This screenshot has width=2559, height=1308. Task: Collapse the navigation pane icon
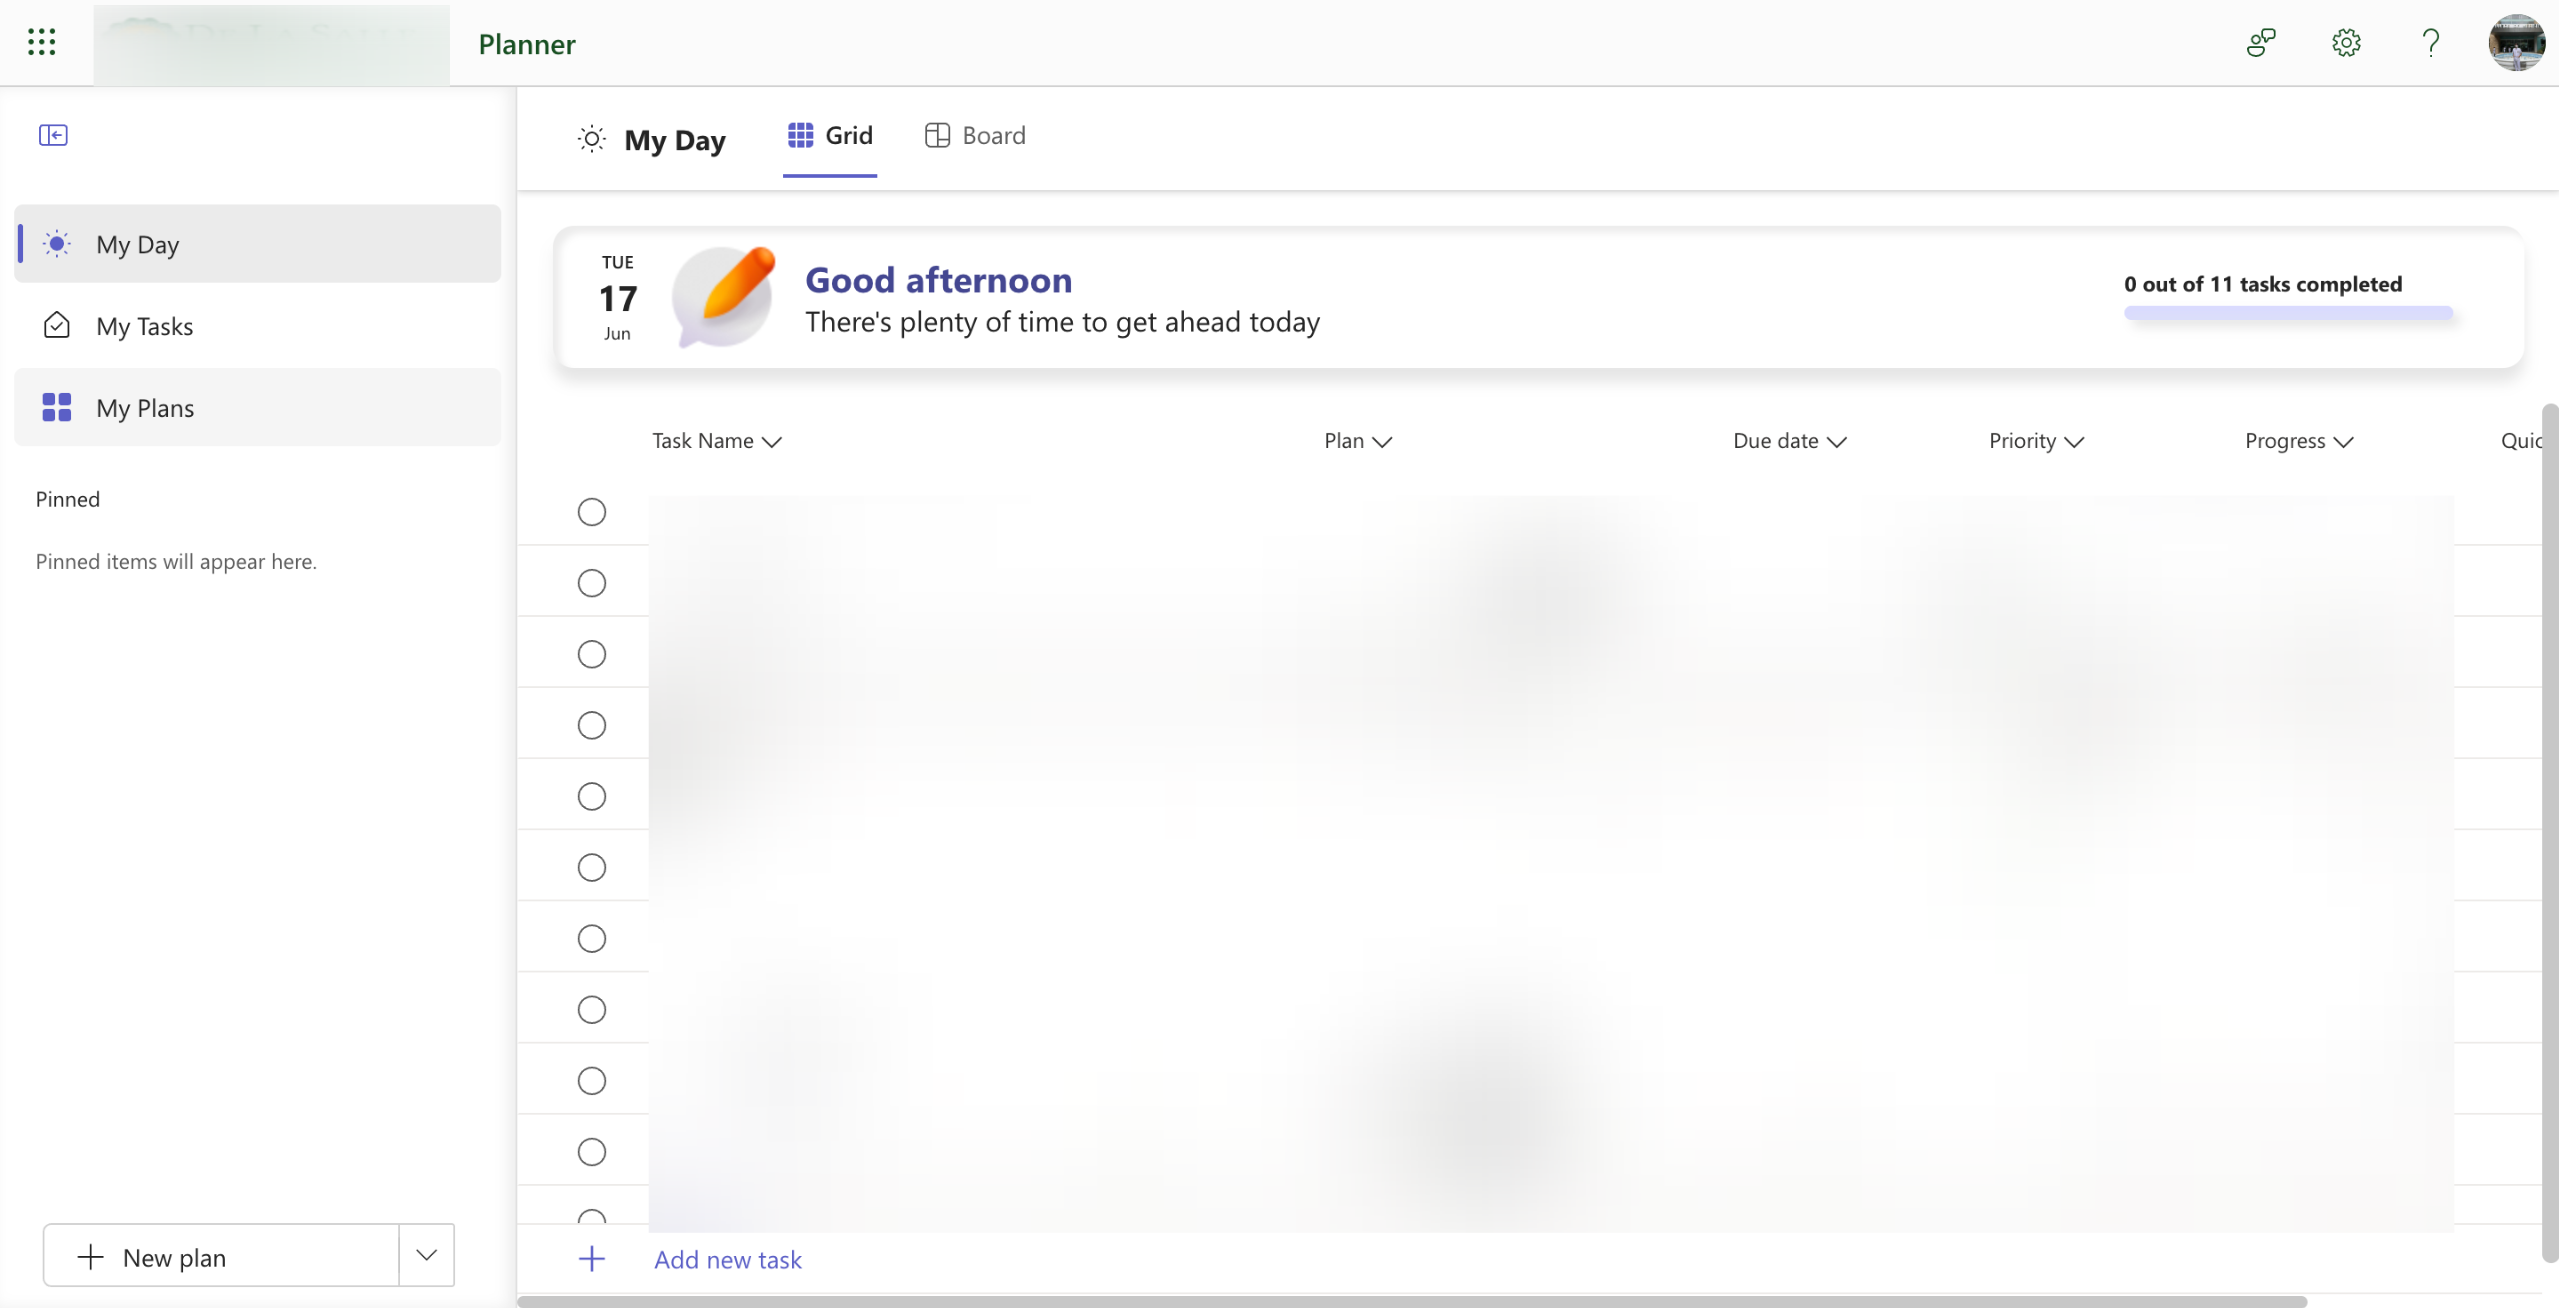53,135
